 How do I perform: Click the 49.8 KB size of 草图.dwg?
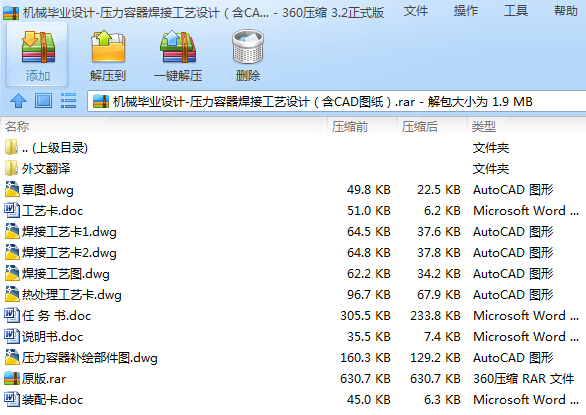[368, 190]
